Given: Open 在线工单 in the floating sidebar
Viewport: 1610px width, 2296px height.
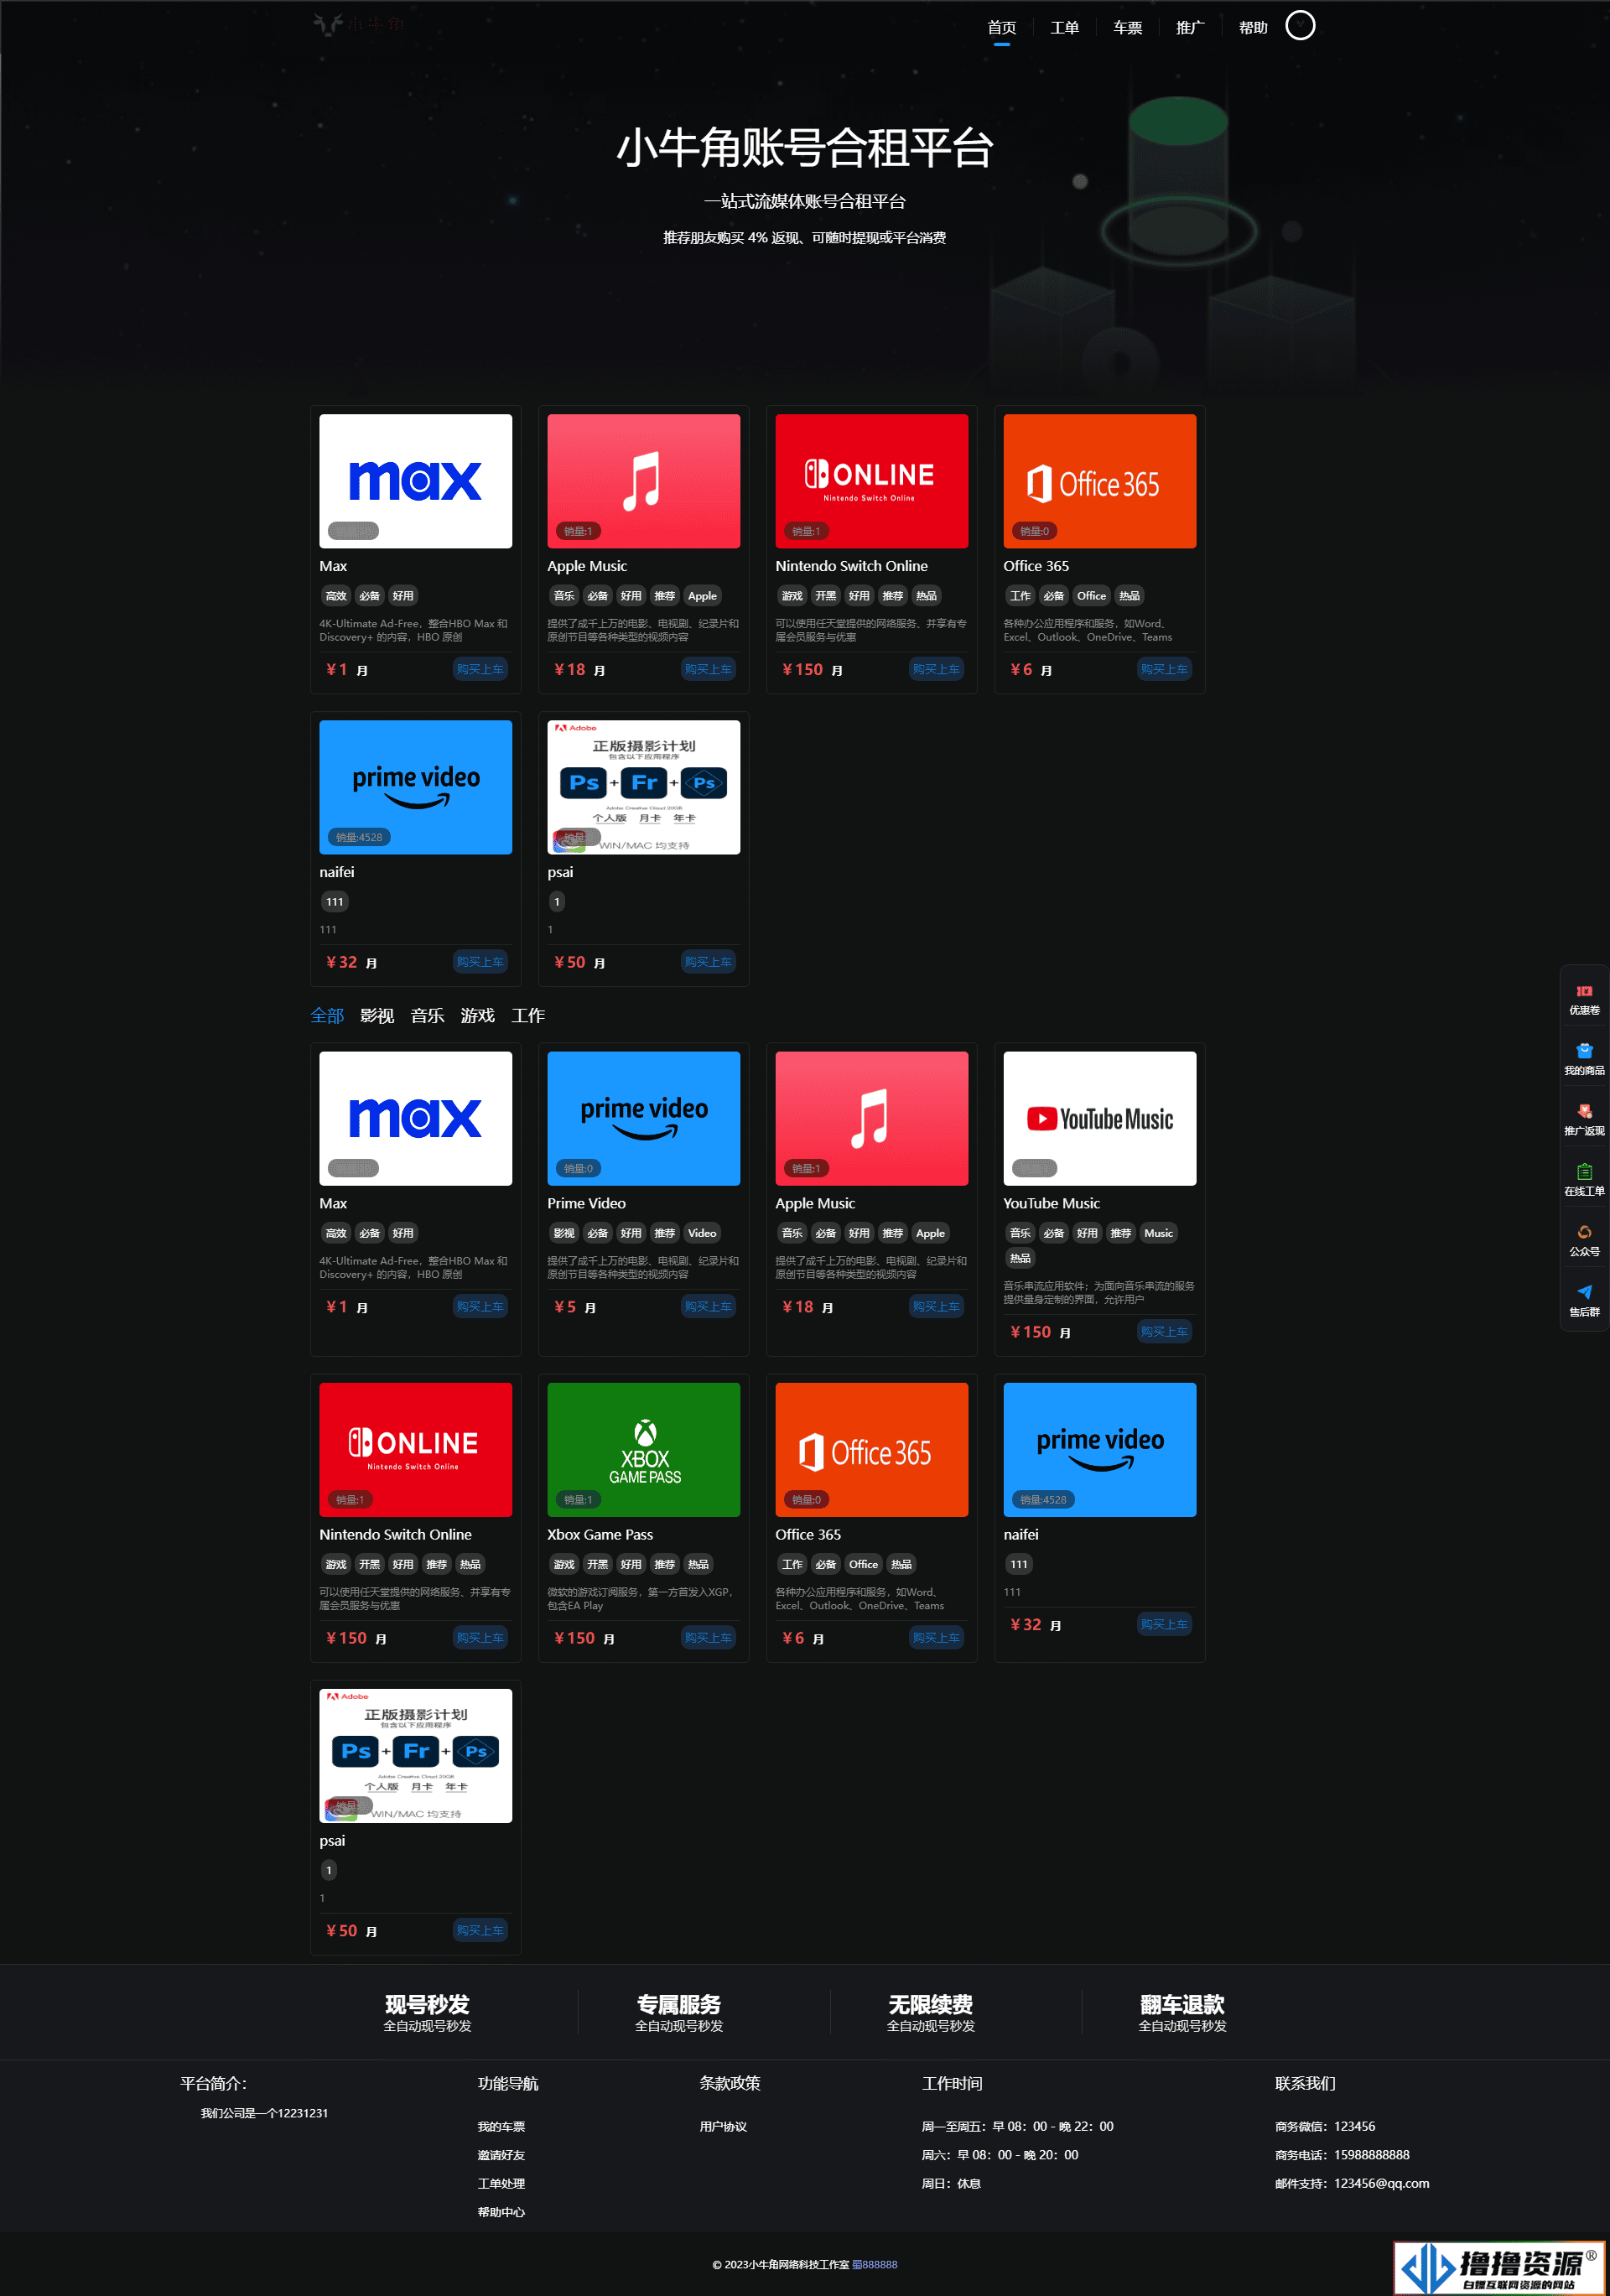Looking at the screenshot, I should [x=1584, y=1180].
